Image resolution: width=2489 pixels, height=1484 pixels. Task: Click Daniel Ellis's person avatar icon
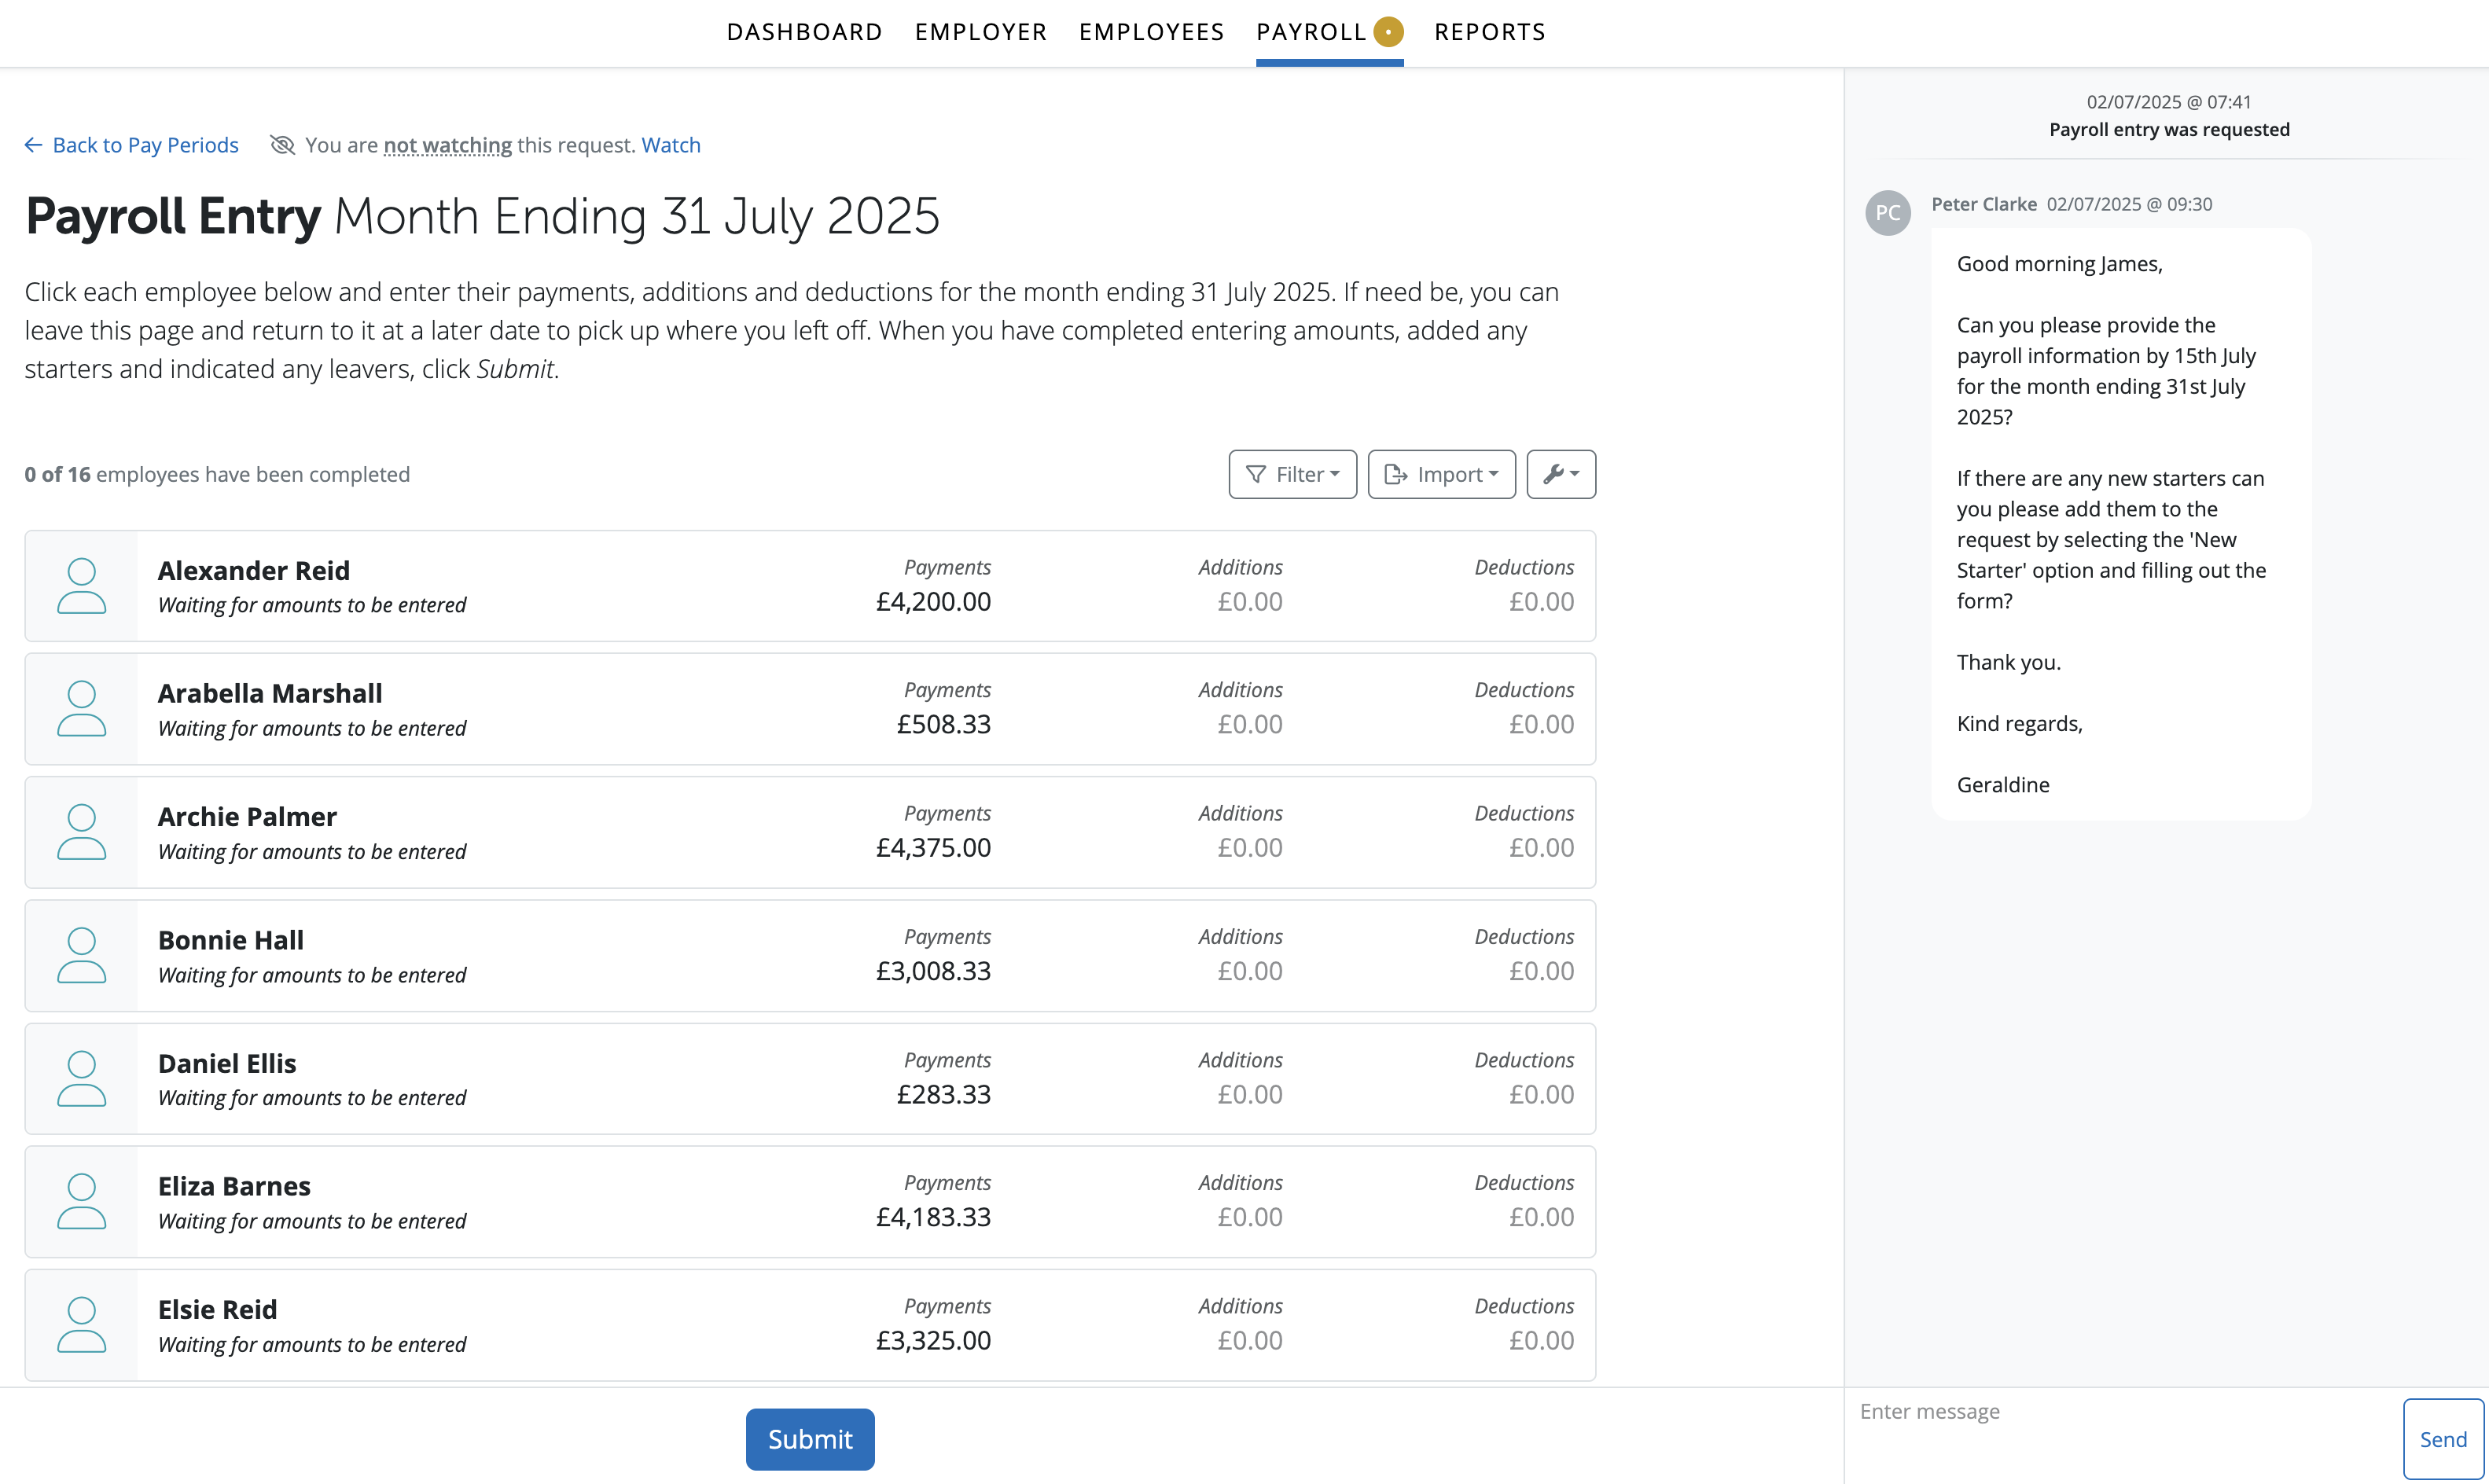click(x=81, y=1079)
